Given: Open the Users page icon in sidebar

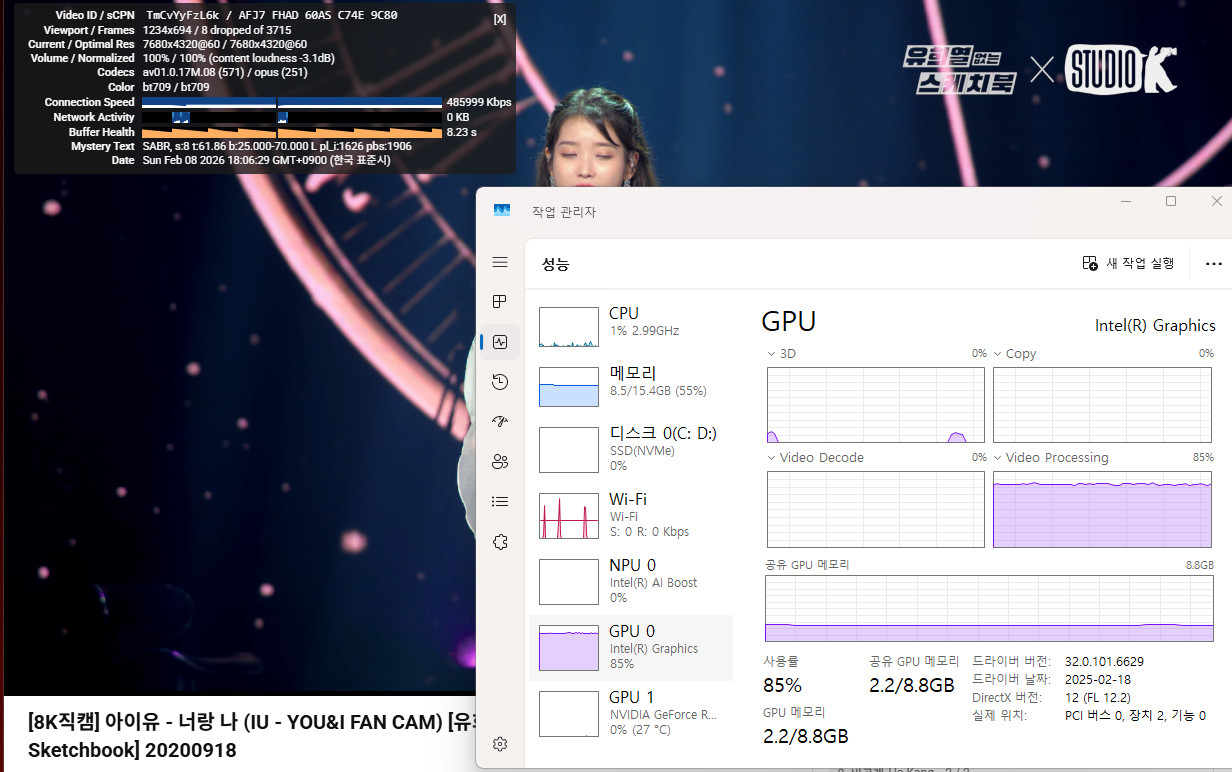Looking at the screenshot, I should 500,462.
